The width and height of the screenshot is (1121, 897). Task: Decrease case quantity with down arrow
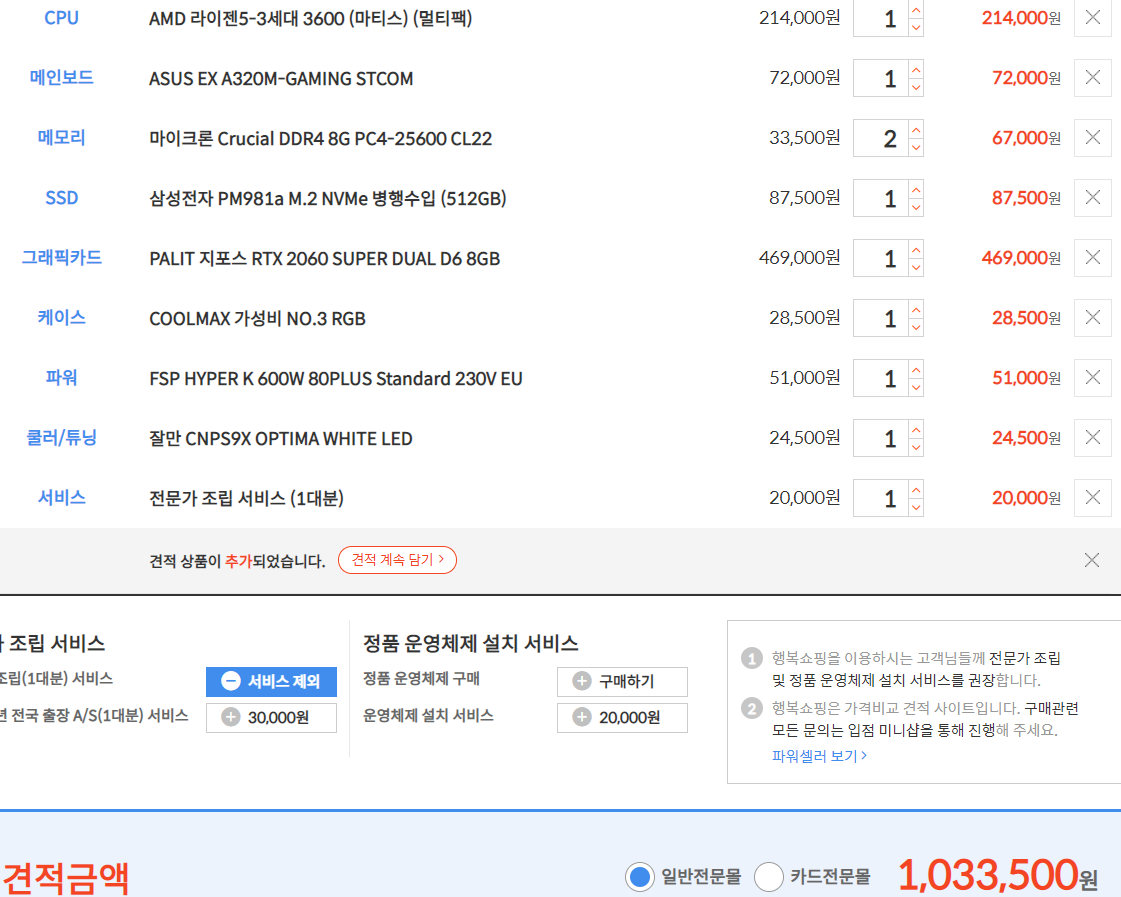[916, 327]
